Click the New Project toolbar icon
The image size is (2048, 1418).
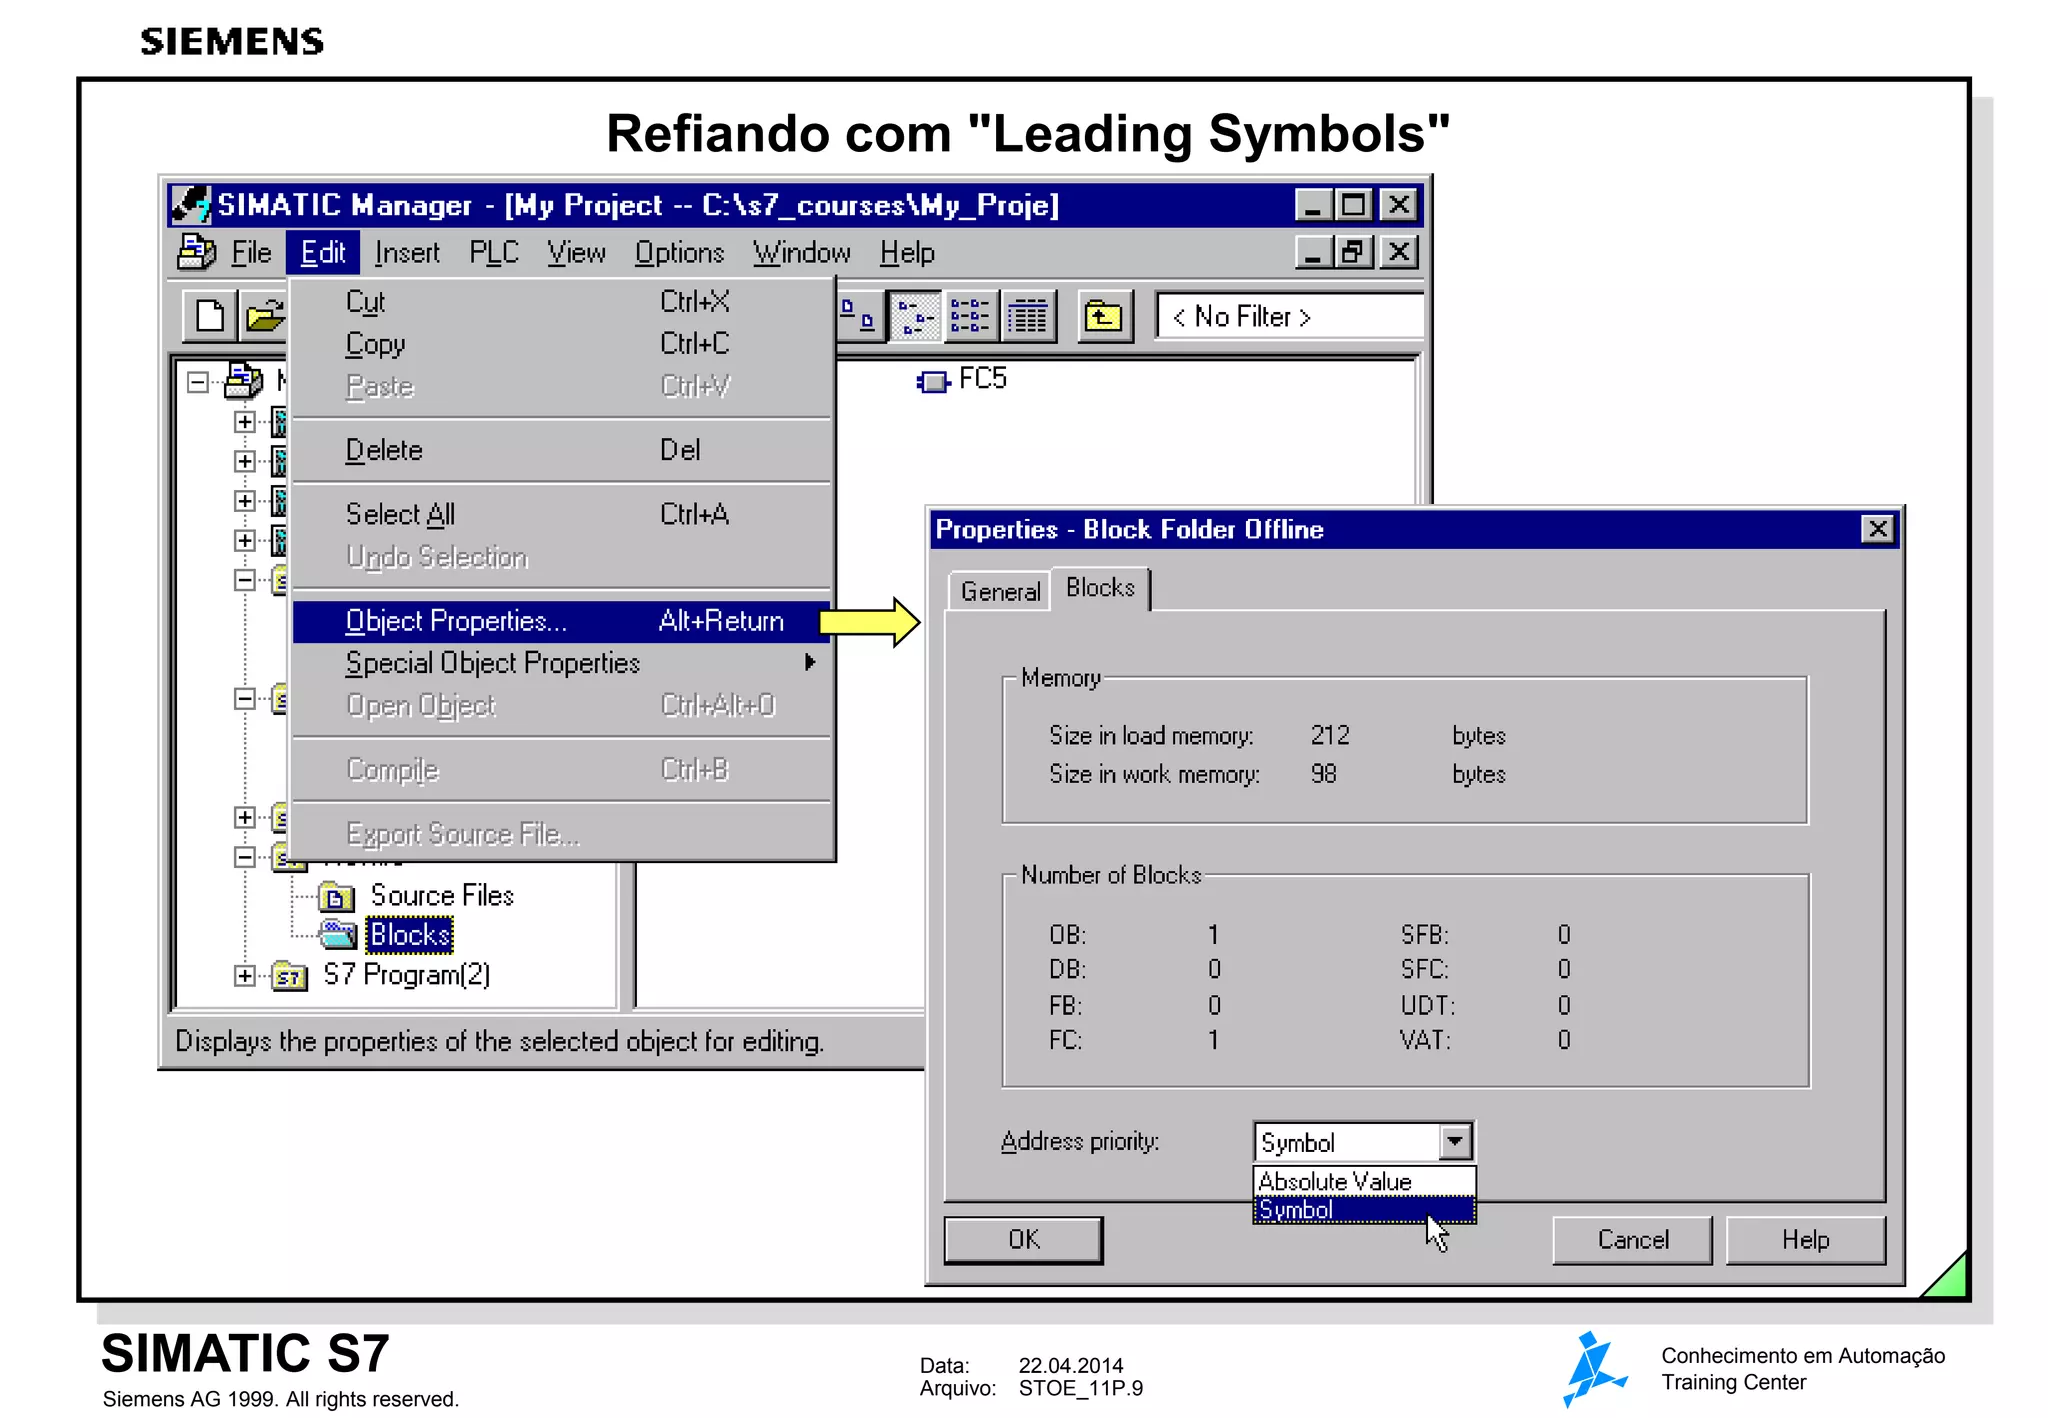[210, 316]
